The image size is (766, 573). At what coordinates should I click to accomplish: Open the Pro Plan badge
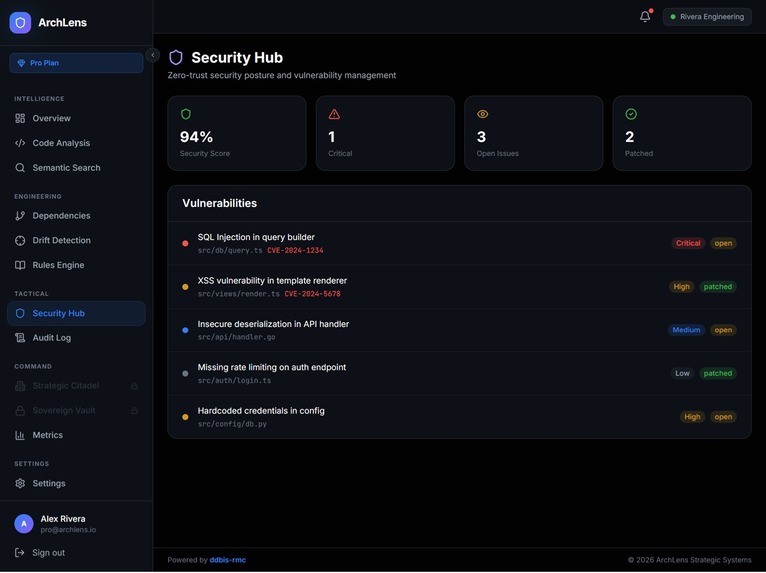point(76,63)
